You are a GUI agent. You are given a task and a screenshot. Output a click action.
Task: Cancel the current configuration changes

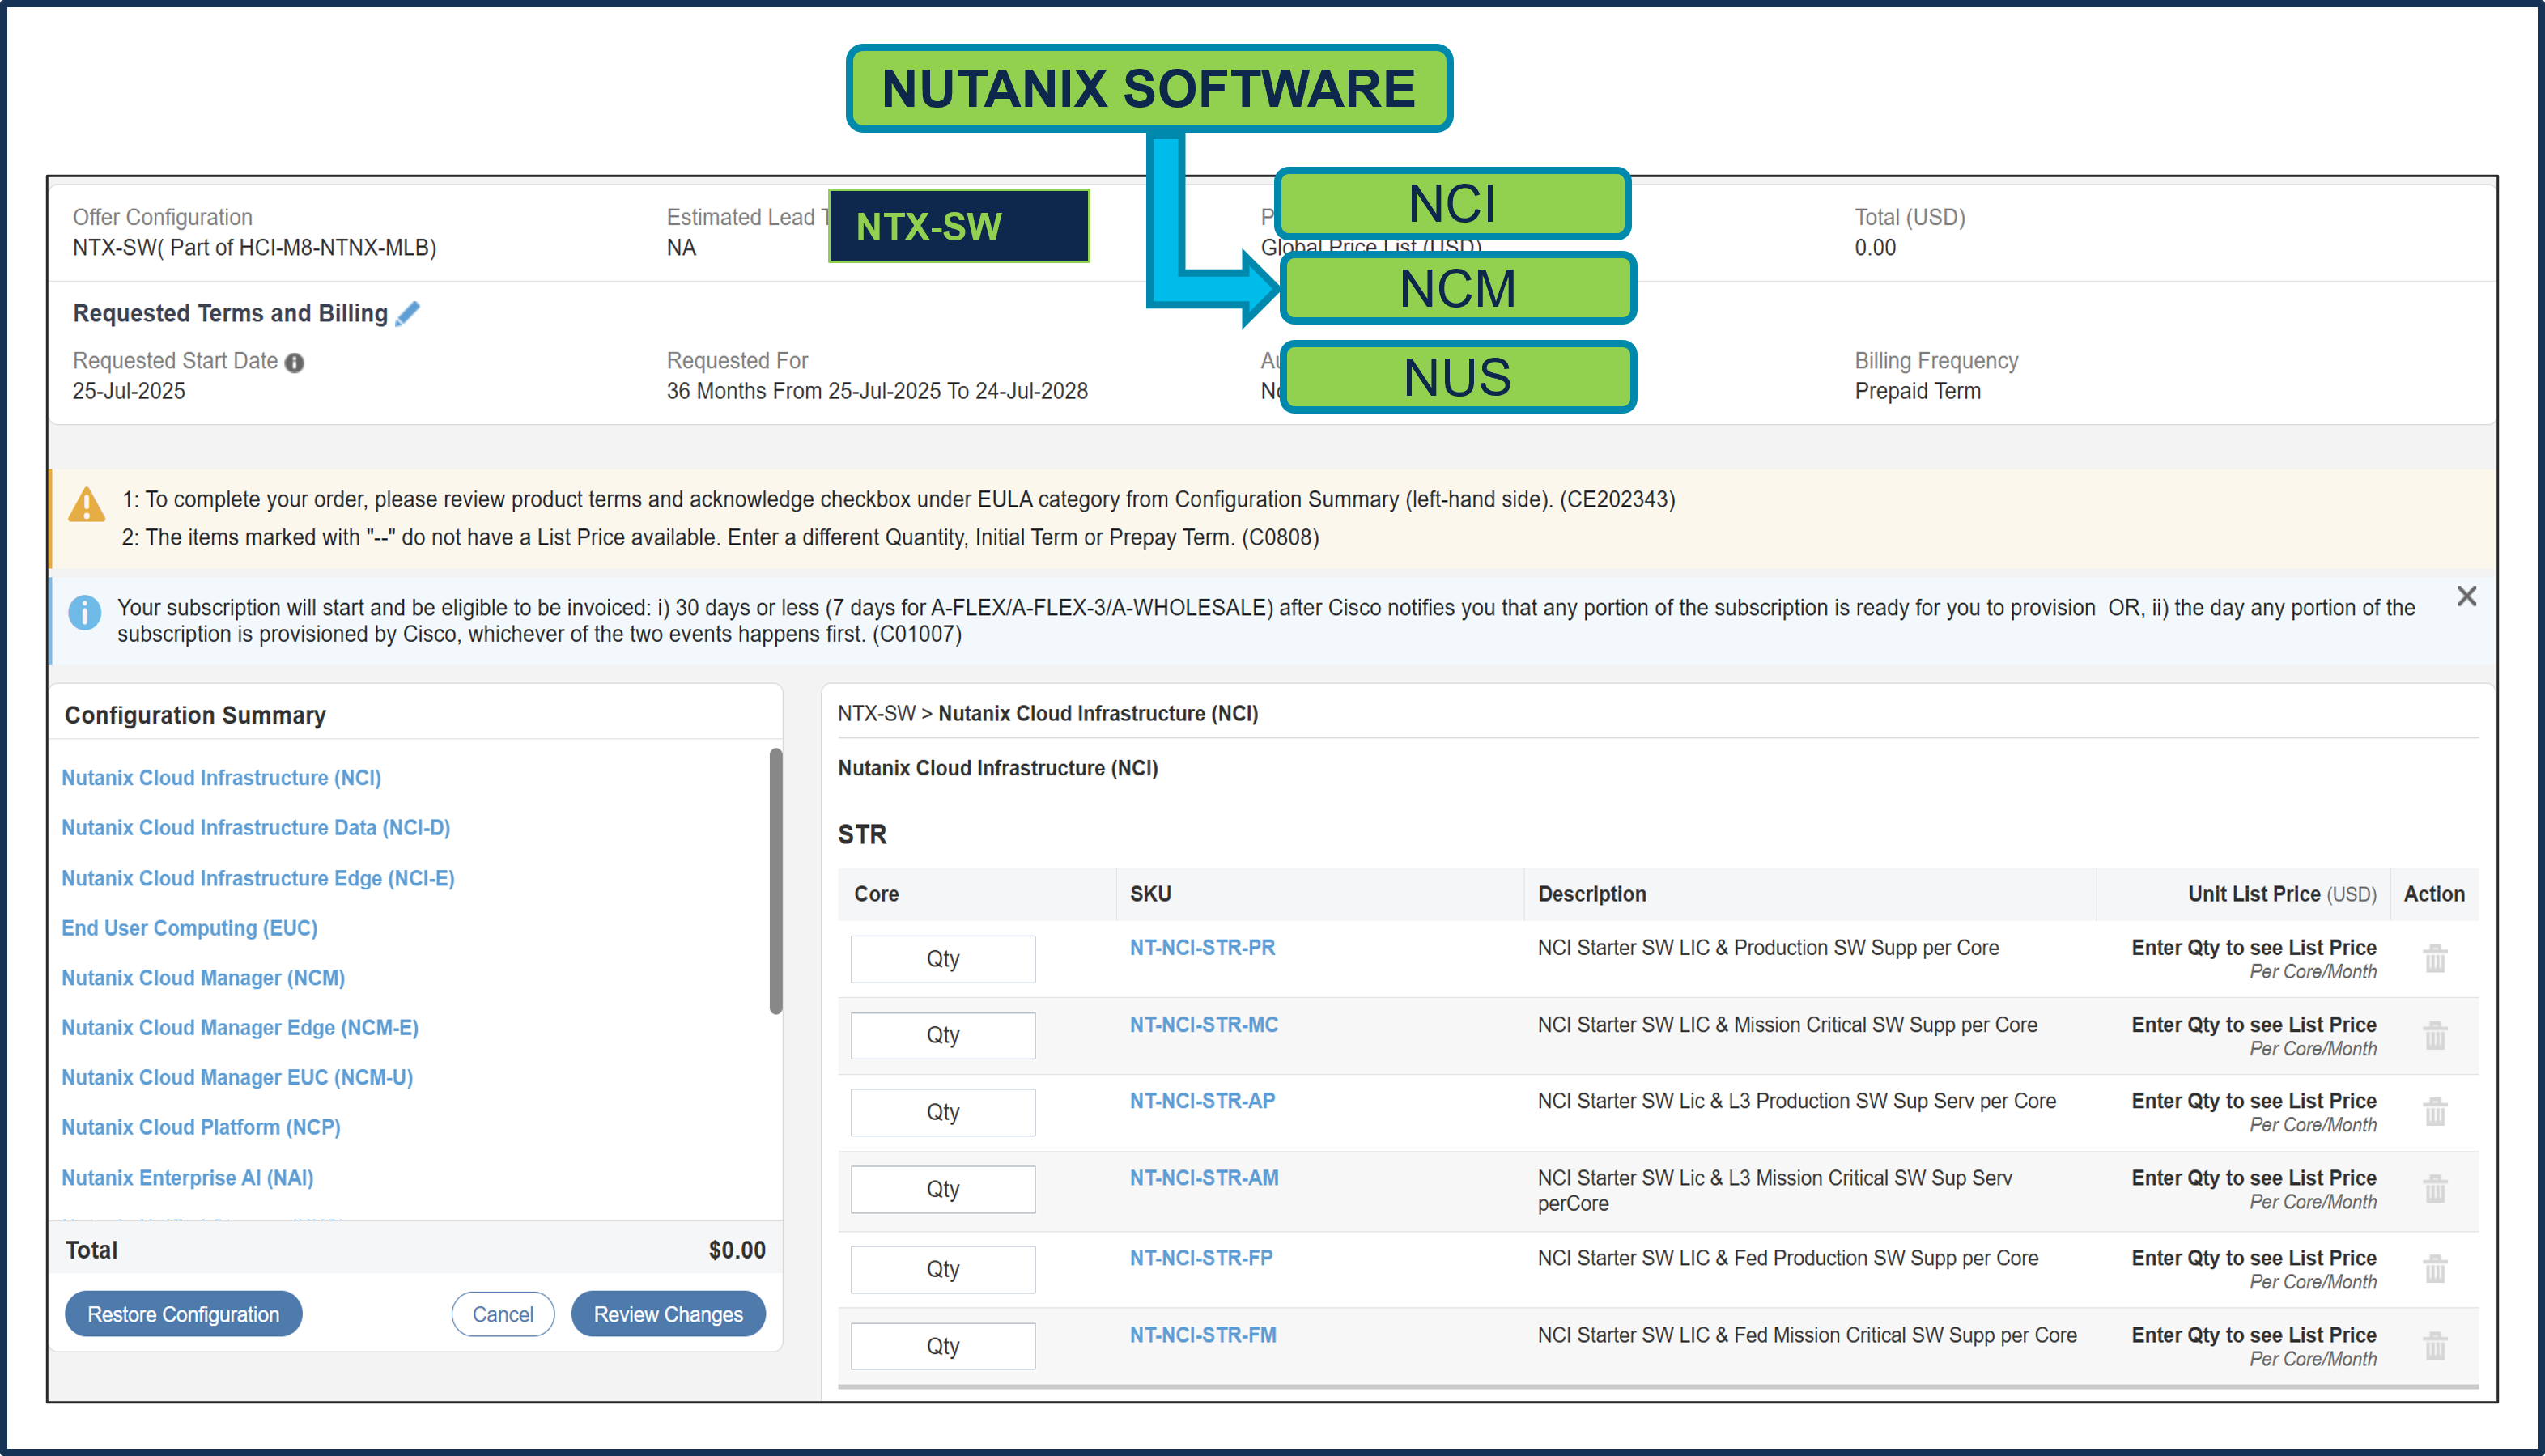click(503, 1313)
